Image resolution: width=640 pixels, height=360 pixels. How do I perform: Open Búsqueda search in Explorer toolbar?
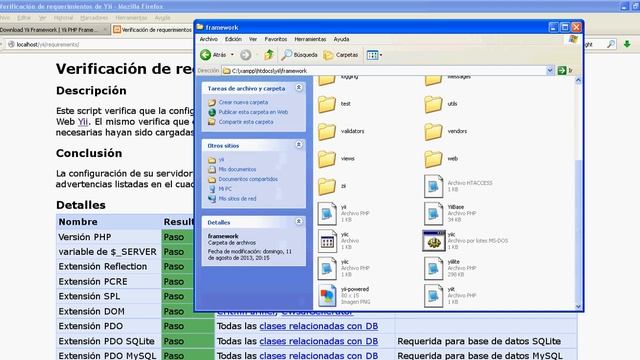click(299, 55)
